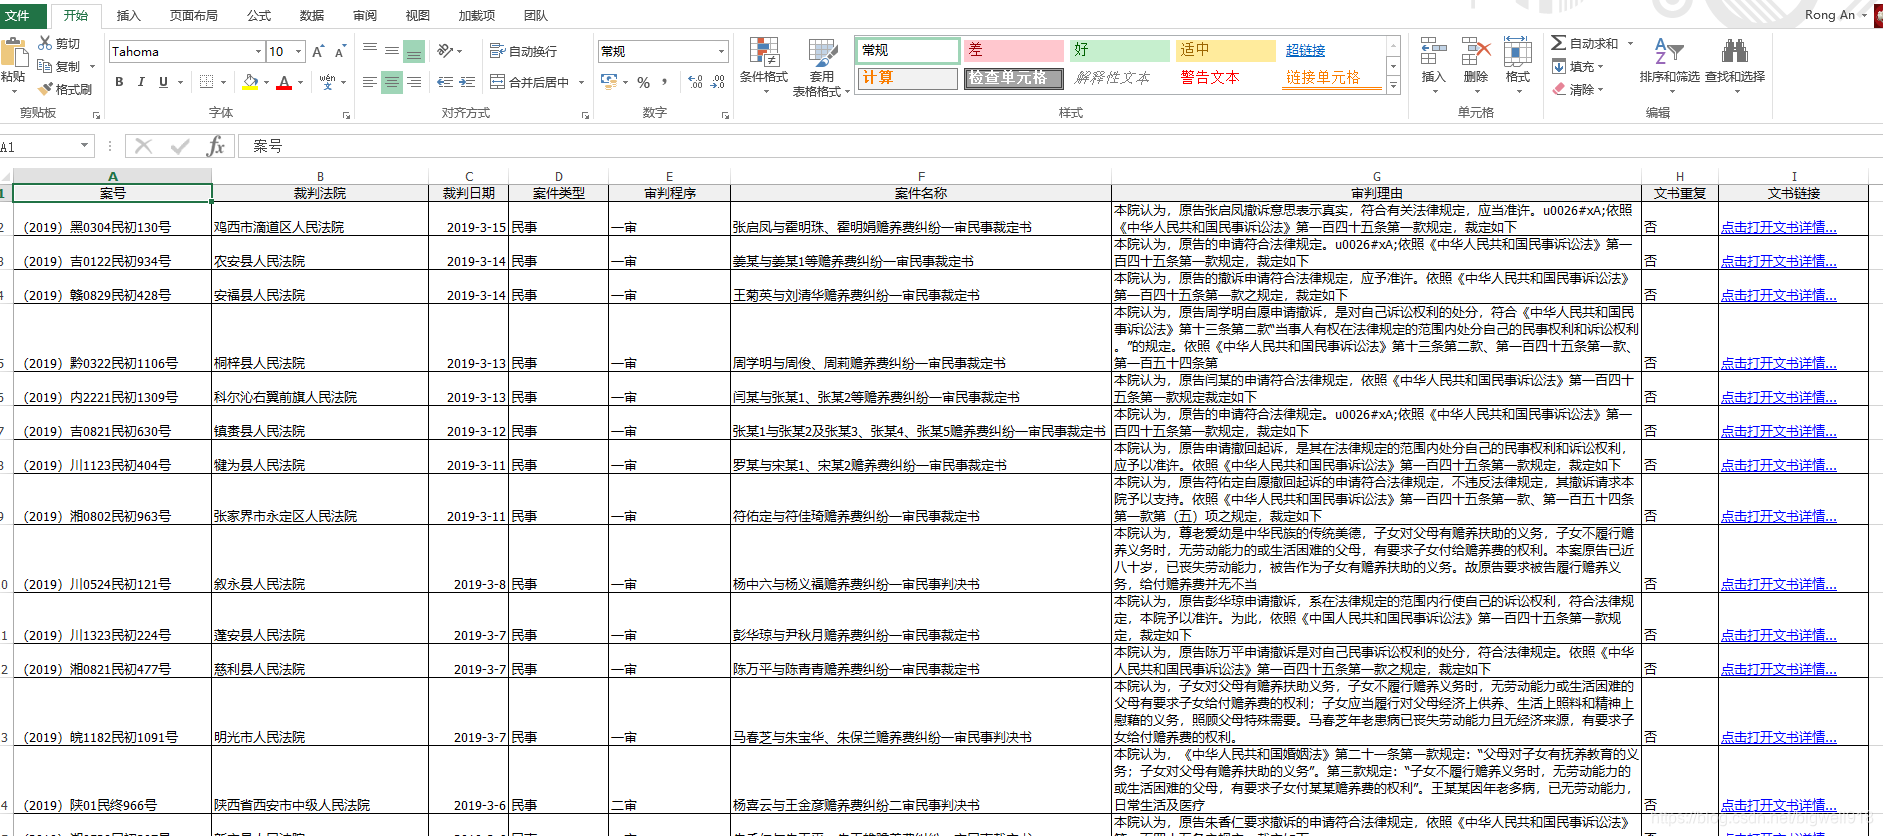The image size is (1883, 836).
Task: Click the text orientation icon
Action: pyautogui.click(x=445, y=50)
